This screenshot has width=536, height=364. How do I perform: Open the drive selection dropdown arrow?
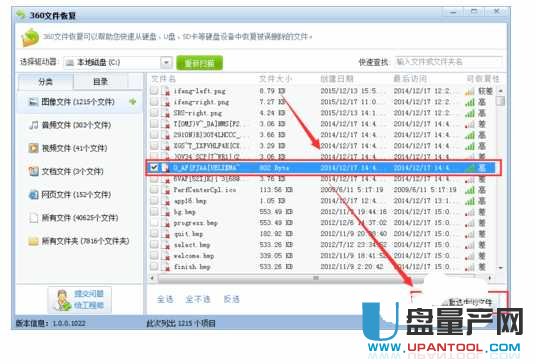click(166, 63)
